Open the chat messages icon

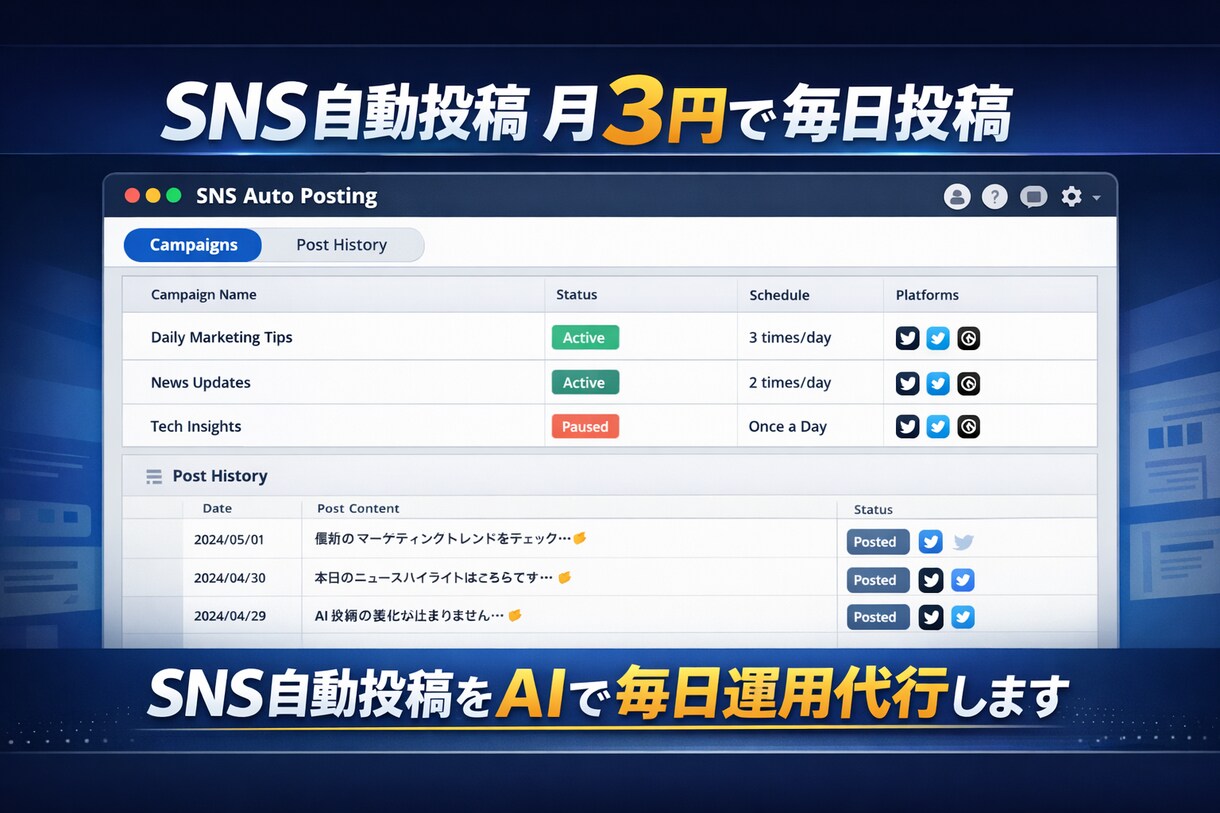(x=1033, y=197)
